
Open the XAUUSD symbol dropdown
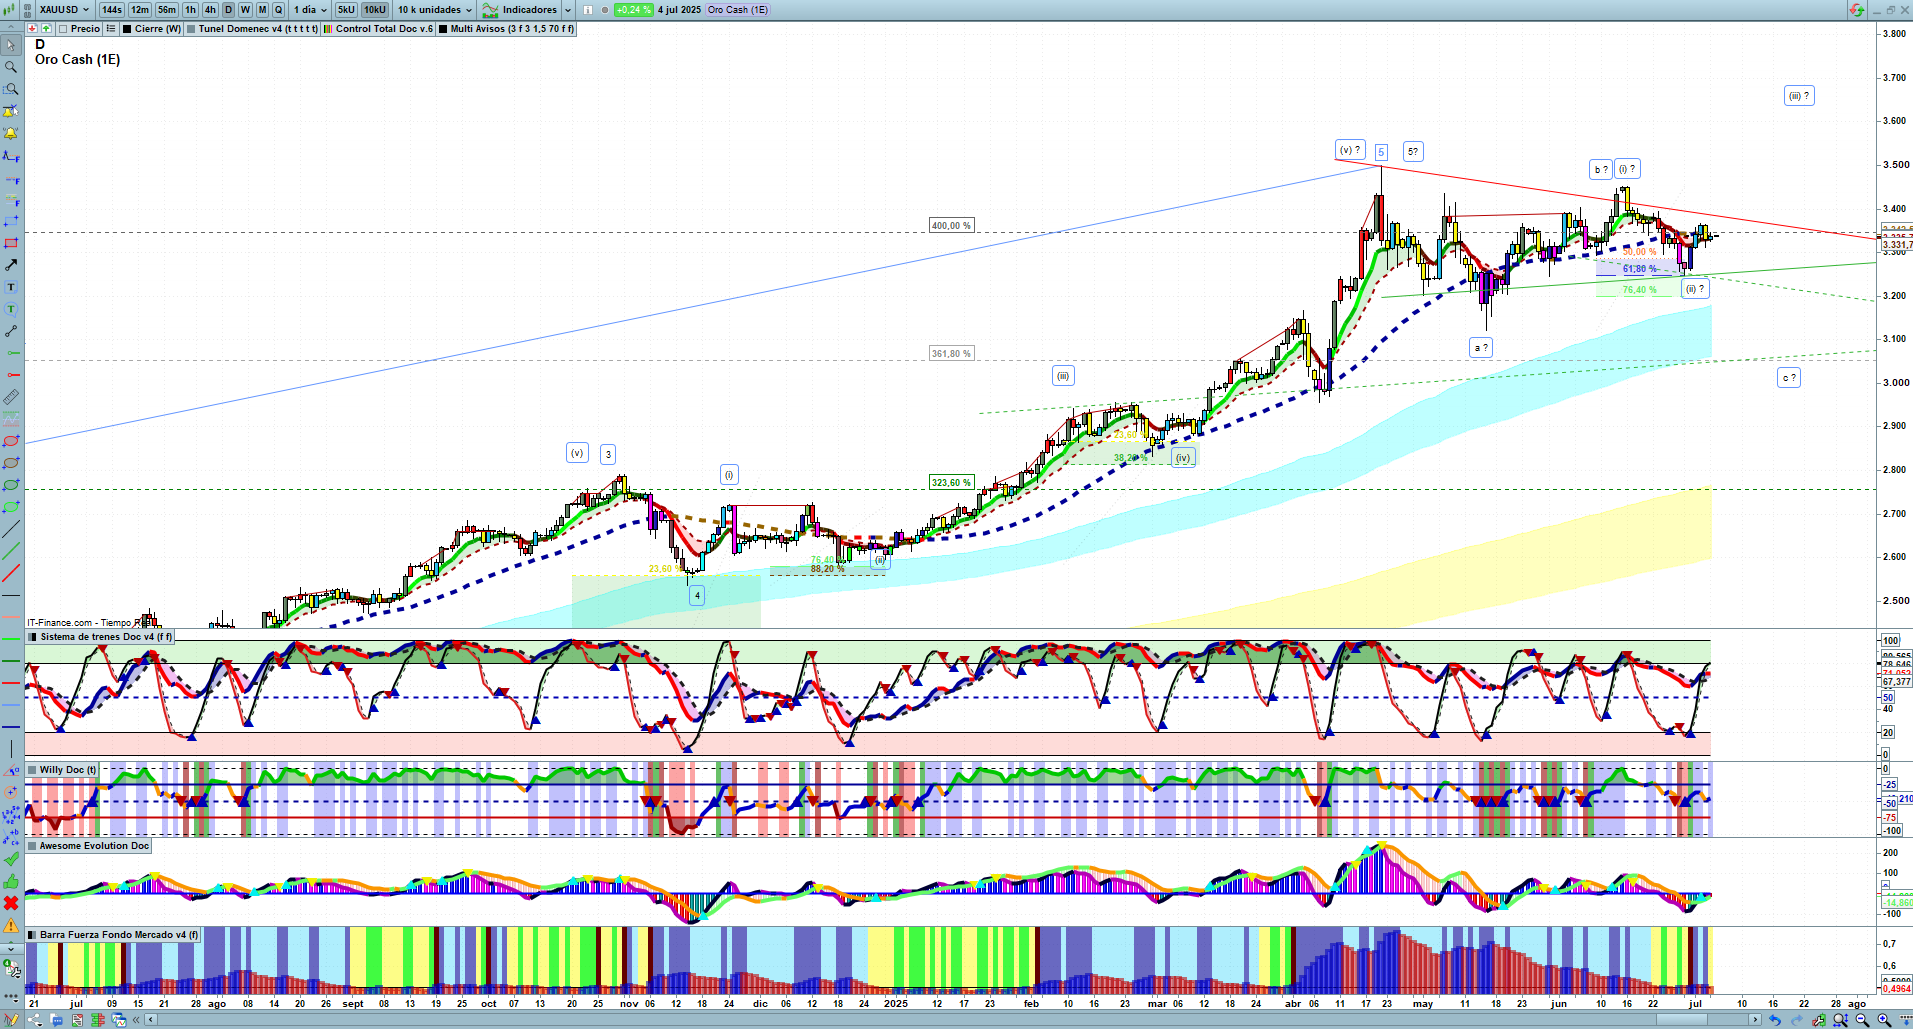(x=63, y=10)
